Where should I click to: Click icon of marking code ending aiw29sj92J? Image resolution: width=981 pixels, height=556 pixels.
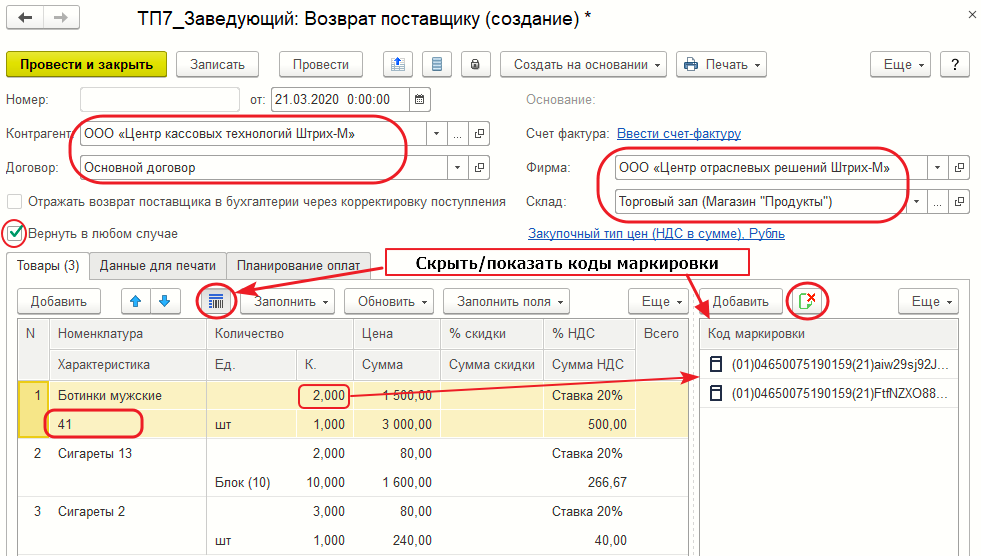[716, 364]
